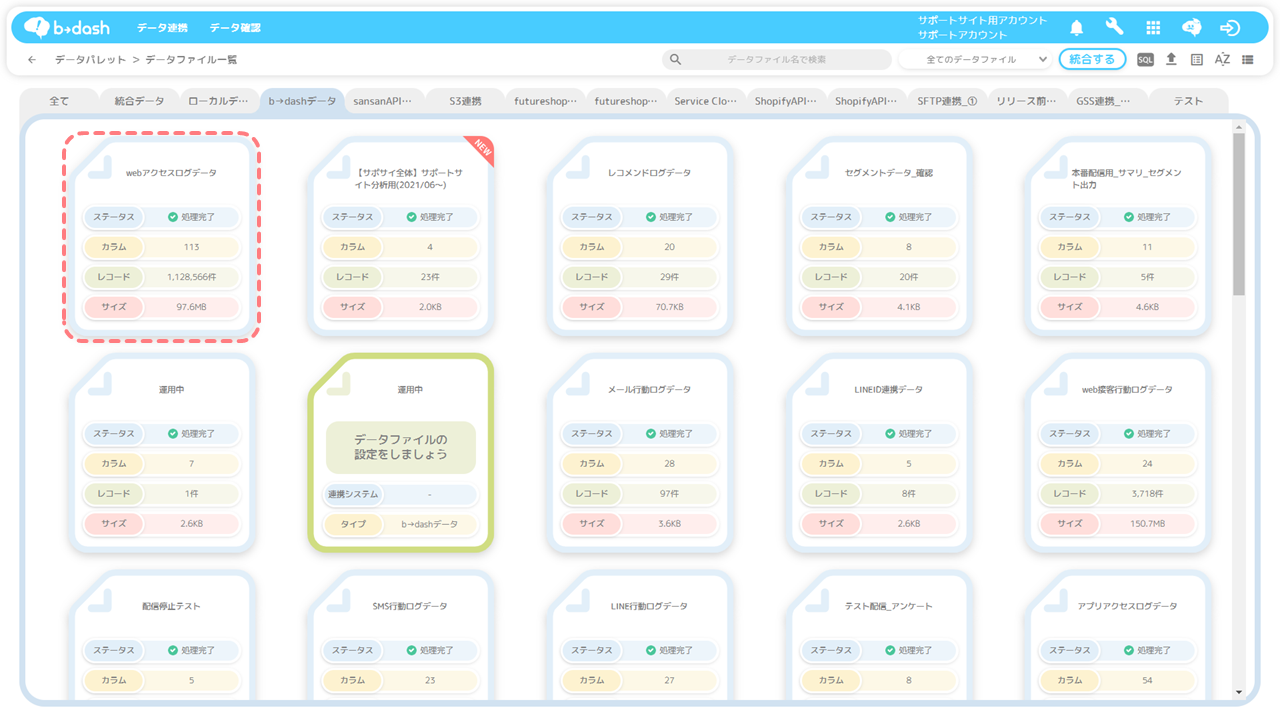Viewport: 1280px width, 720px height.
Task: Select the 統合データ tab
Action: (x=139, y=101)
